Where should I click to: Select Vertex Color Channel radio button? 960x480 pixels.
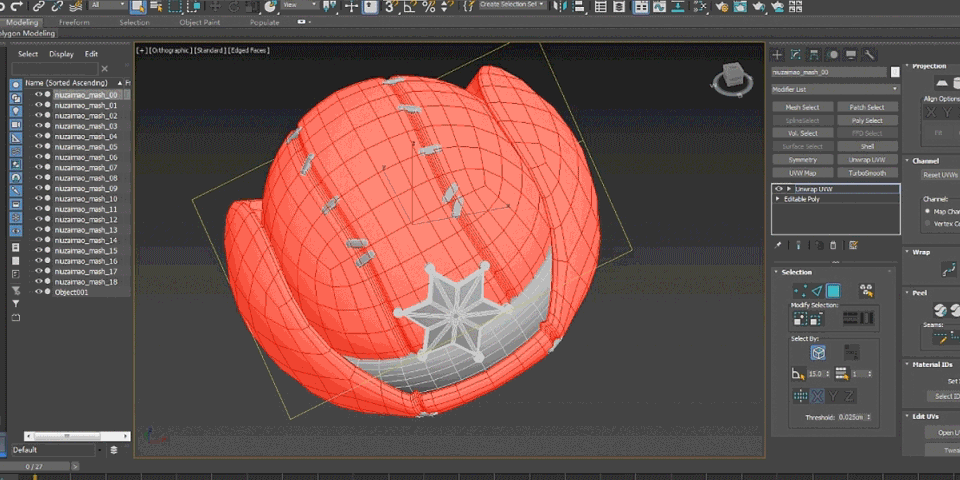coord(928,223)
